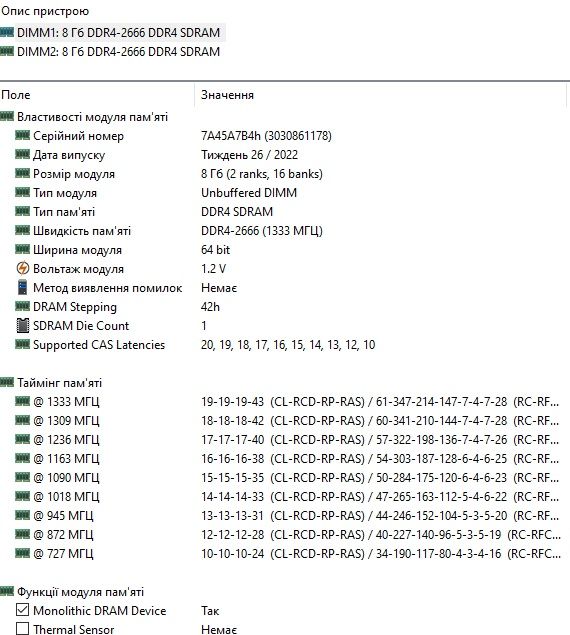Click icon beside Supported CAS Latencies
Screen dimensions: 570x635
pyautogui.click(x=22, y=344)
